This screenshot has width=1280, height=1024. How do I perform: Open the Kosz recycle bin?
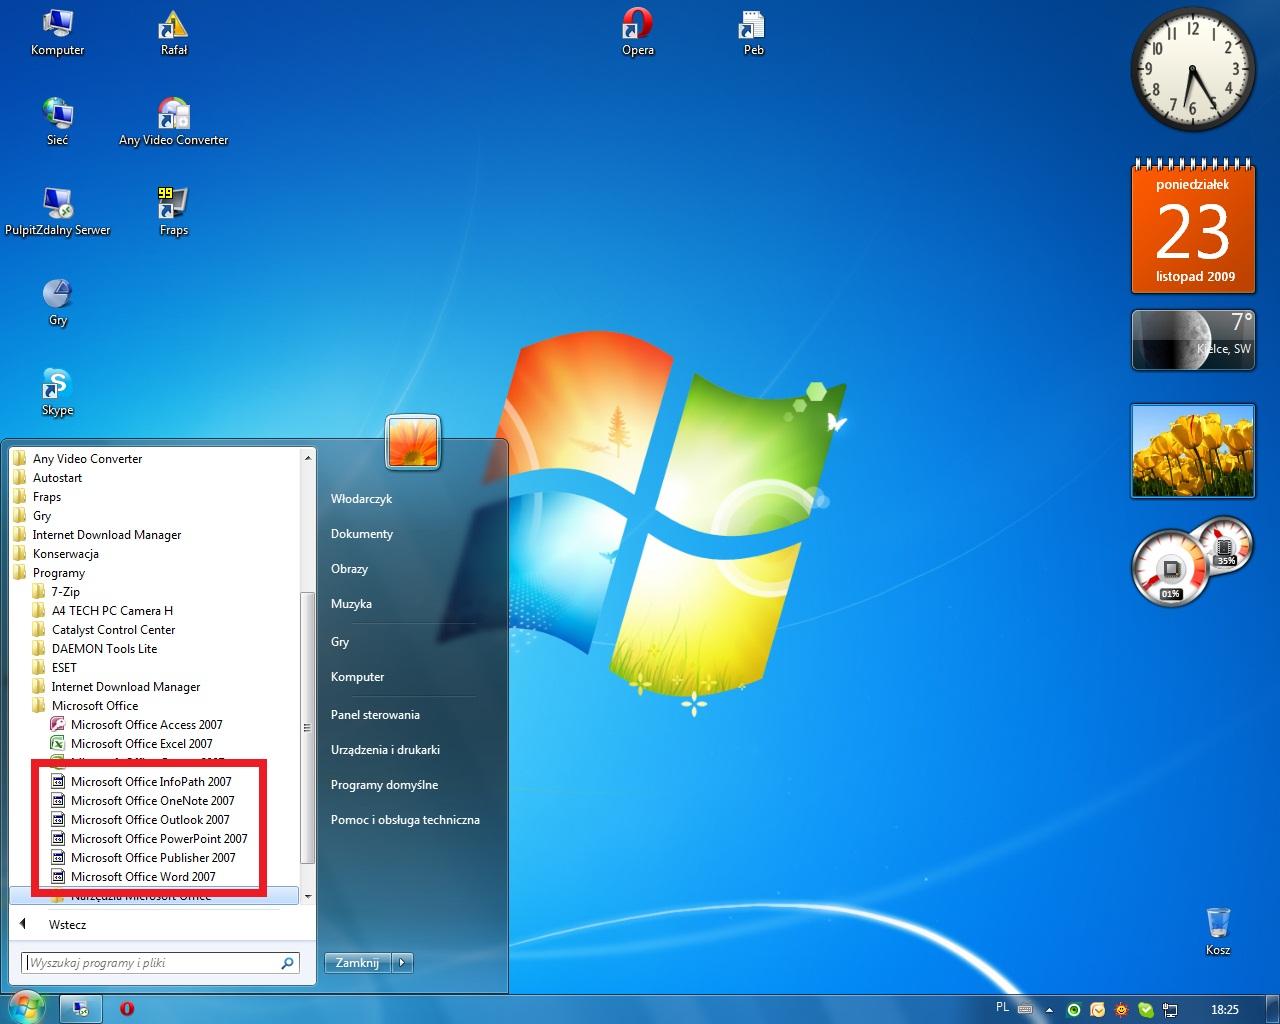point(1218,931)
